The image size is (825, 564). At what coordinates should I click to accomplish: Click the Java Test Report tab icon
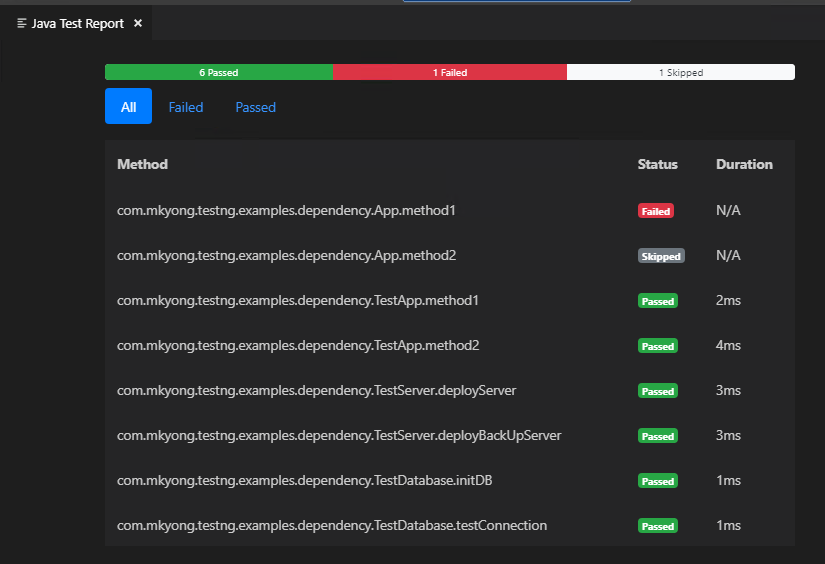pyautogui.click(x=22, y=23)
